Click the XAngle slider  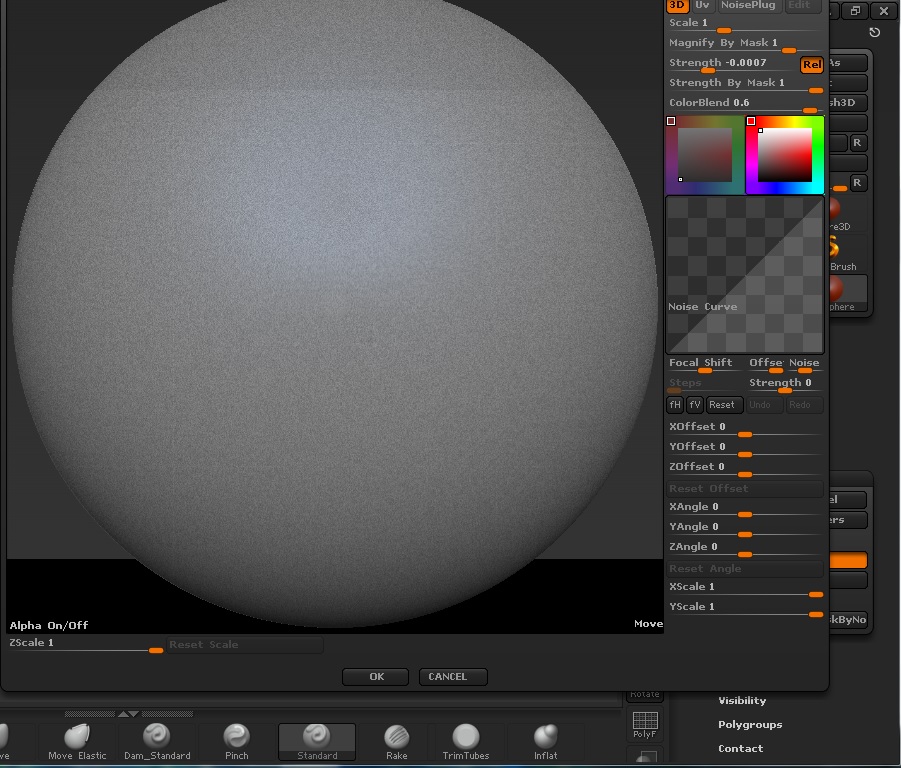click(745, 508)
